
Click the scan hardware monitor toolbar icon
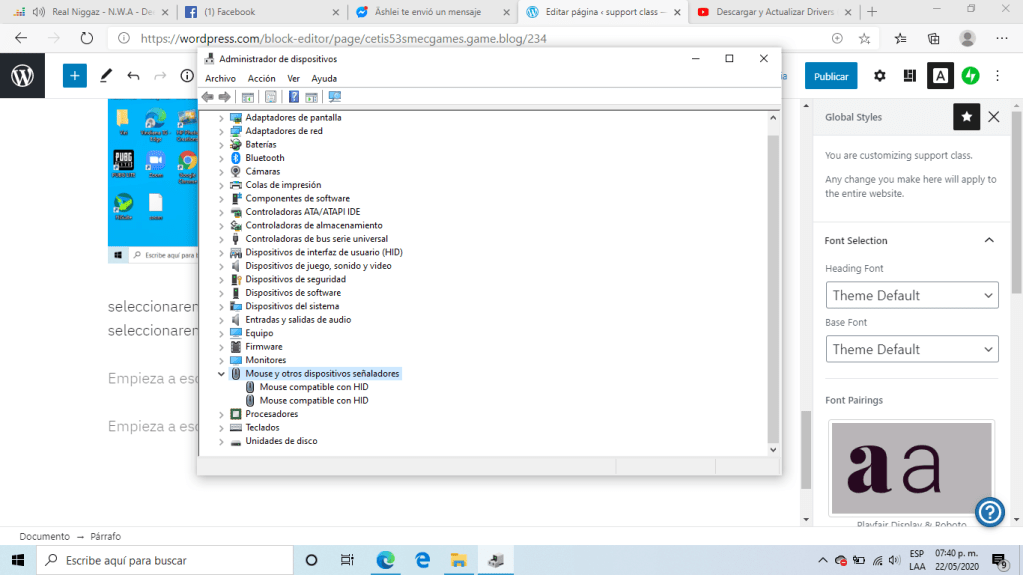point(335,97)
